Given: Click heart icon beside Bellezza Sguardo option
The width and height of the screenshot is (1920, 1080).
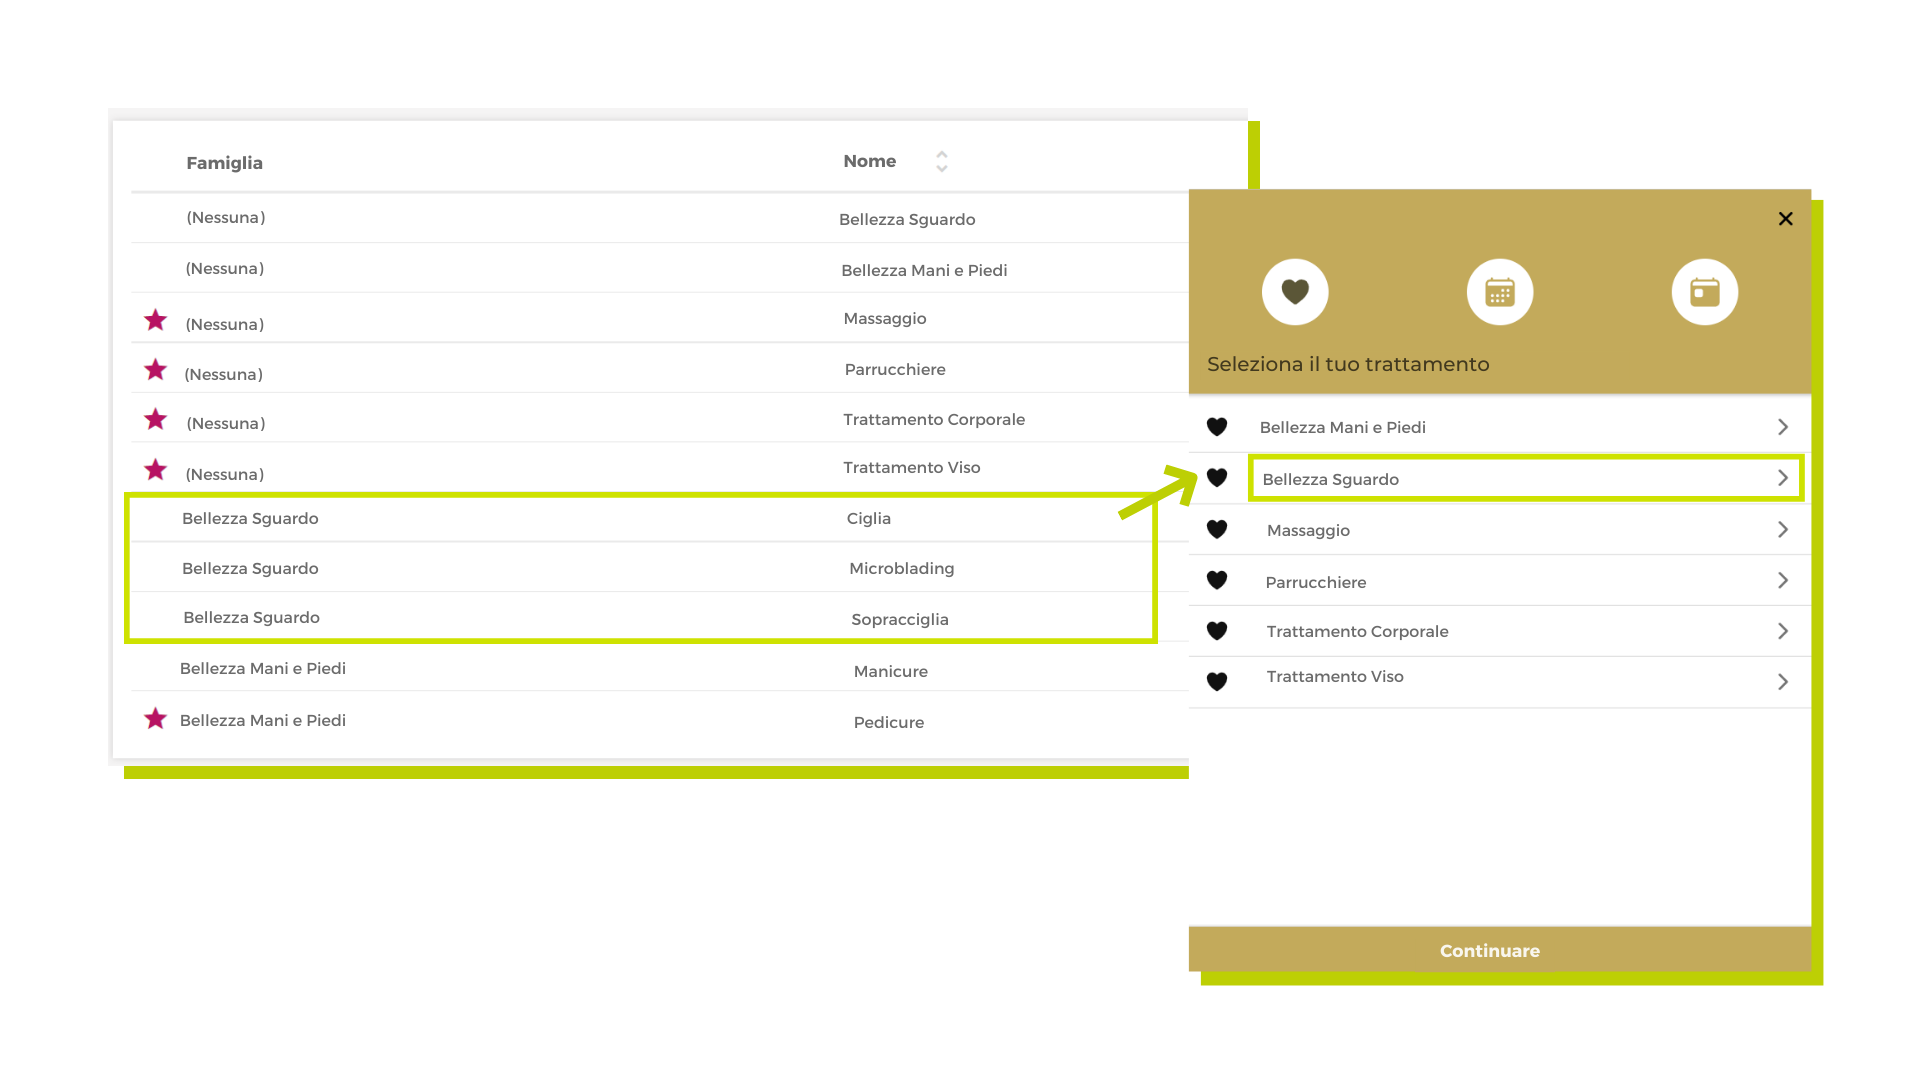Looking at the screenshot, I should pos(1217,478).
